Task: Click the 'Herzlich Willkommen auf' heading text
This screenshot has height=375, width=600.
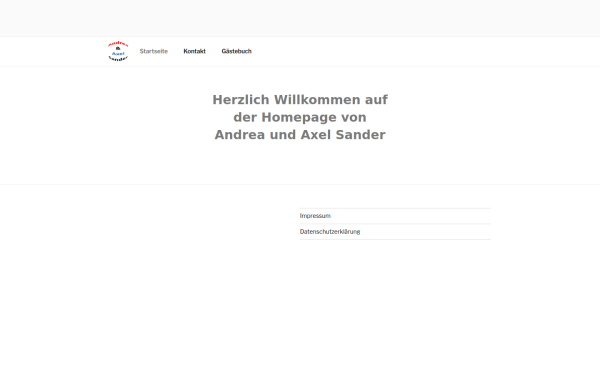Action: click(300, 100)
